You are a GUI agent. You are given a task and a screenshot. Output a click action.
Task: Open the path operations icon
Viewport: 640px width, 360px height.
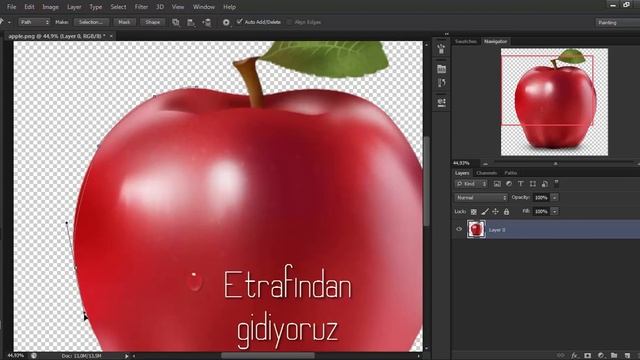[x=176, y=22]
